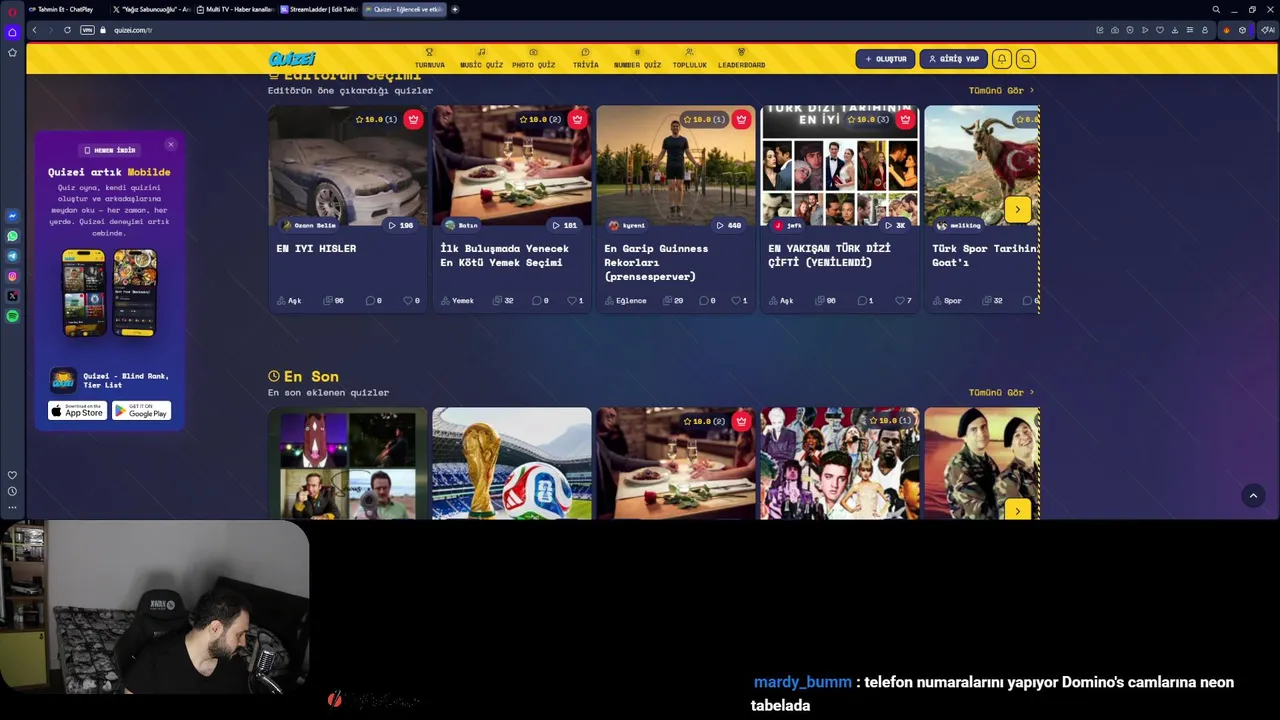The width and height of the screenshot is (1280, 720).
Task: Click the Opera home sidebar icon
Action: coord(12,32)
